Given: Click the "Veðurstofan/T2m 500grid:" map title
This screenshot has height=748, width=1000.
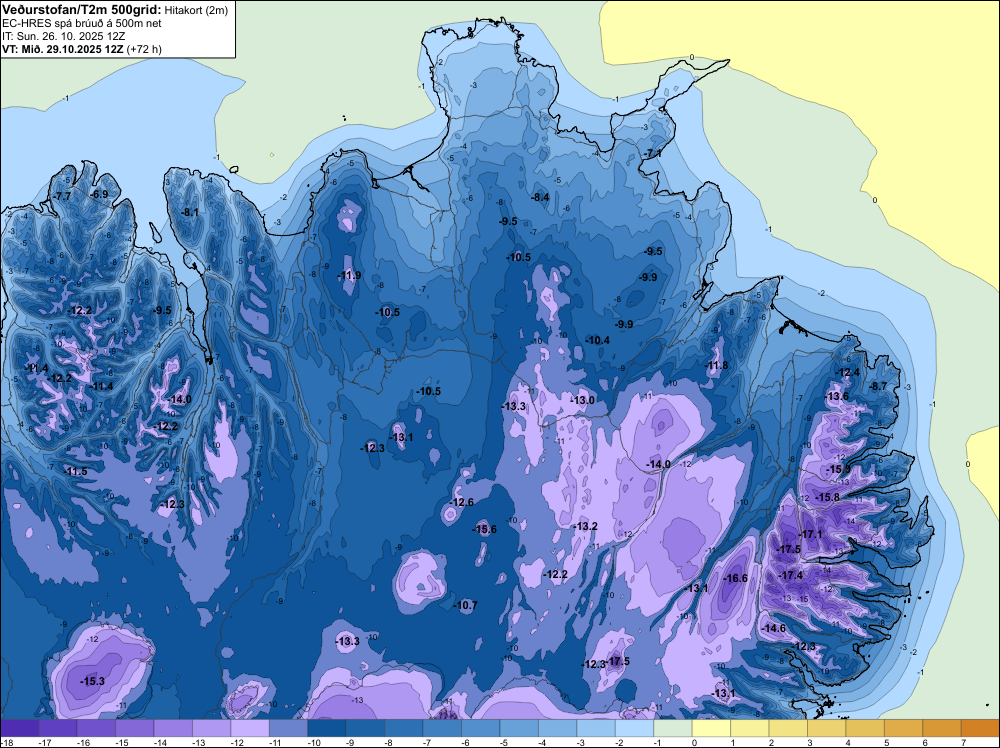Looking at the screenshot, I should pyautogui.click(x=82, y=9).
